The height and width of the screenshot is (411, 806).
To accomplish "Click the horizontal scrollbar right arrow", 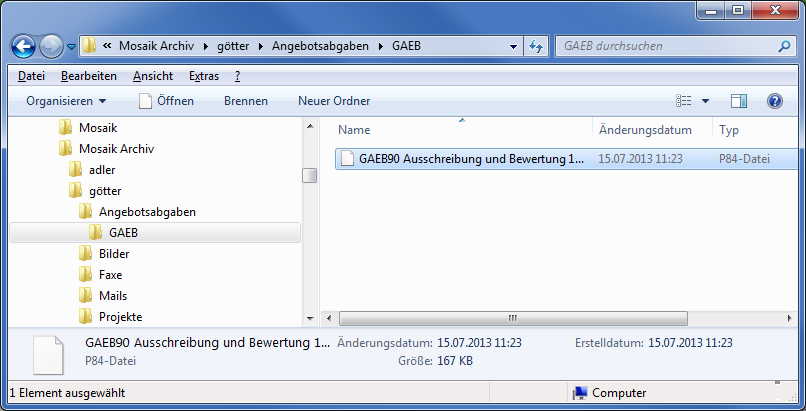I will click(790, 319).
